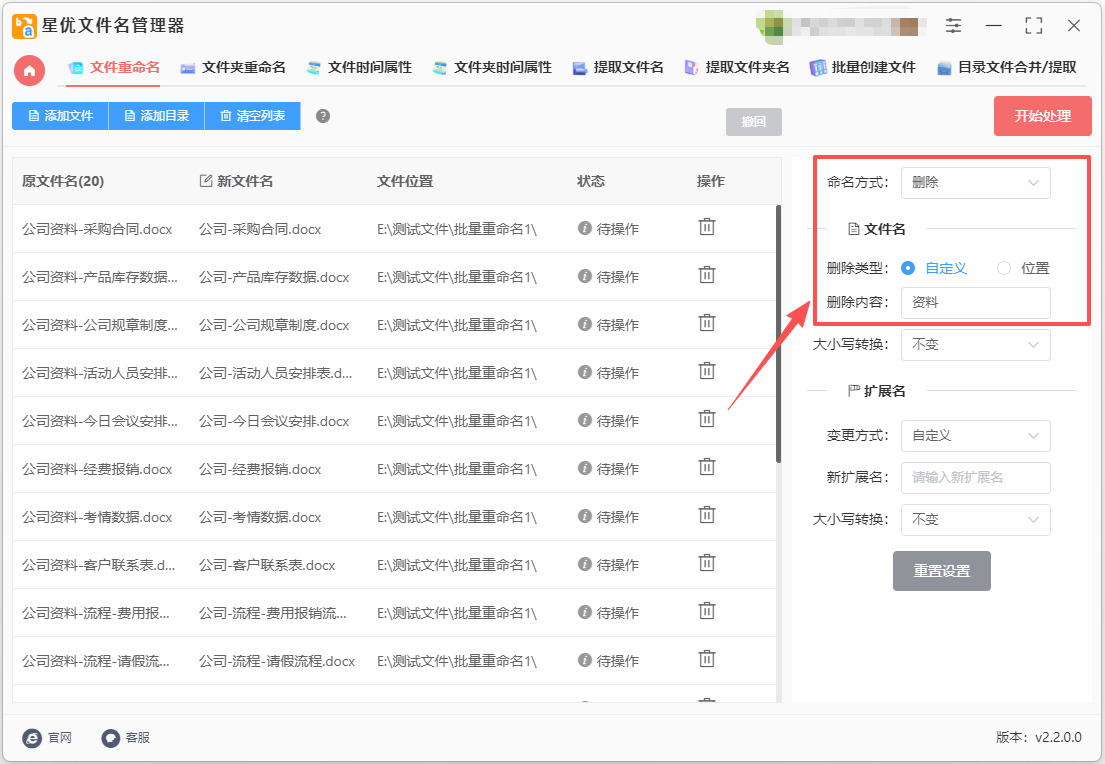The image size is (1105, 764).
Task: Switch to the 文件夹重命名 tab
Action: tap(233, 68)
